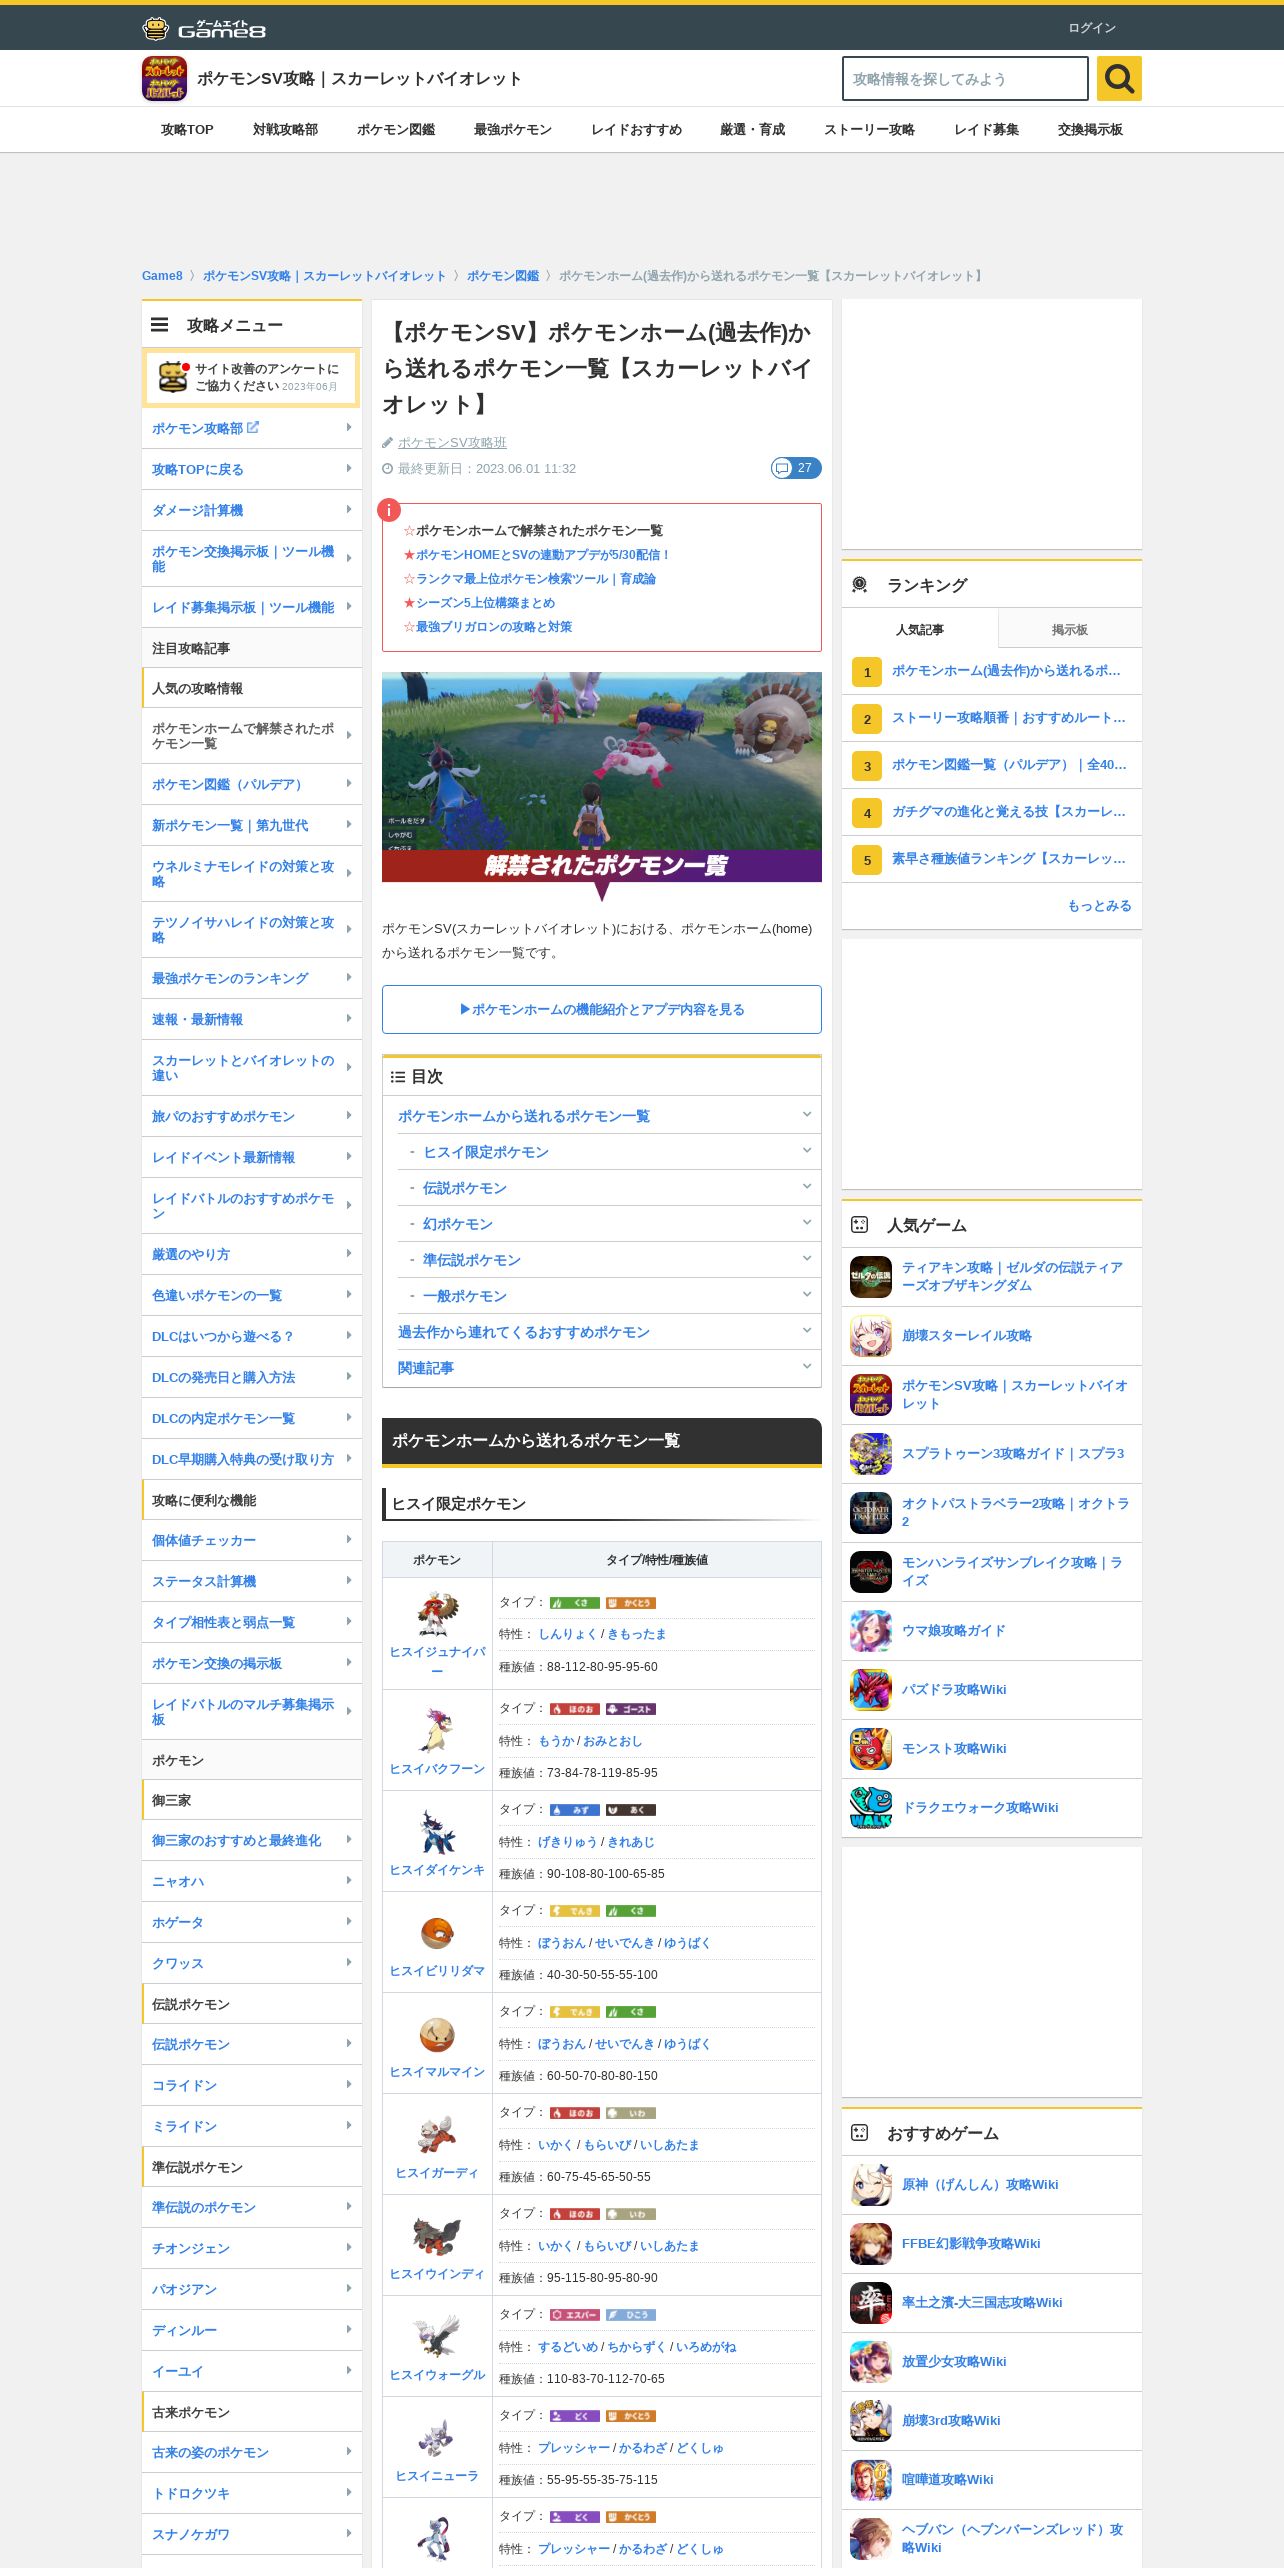The height and width of the screenshot is (2568, 1284).
Task: Expand 幻ポケモン chevron in 目次
Action: point(806,1223)
